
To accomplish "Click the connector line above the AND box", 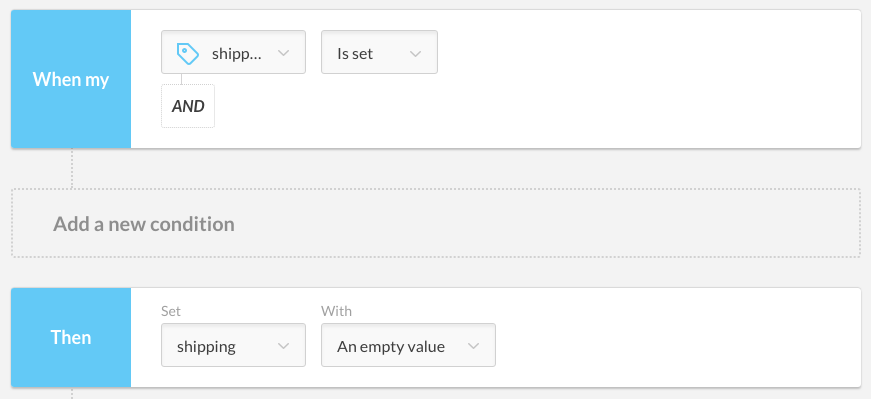I will click(182, 79).
